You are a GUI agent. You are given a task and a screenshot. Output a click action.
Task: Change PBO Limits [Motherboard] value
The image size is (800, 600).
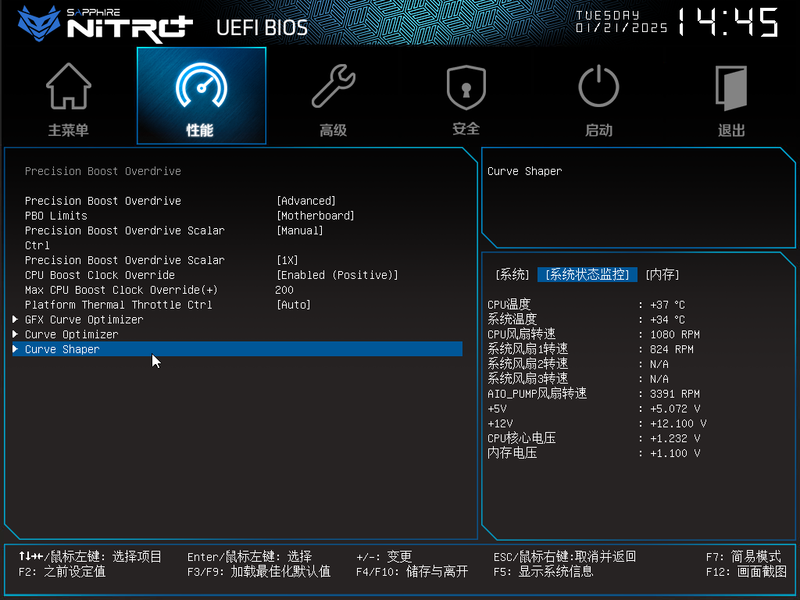point(315,215)
